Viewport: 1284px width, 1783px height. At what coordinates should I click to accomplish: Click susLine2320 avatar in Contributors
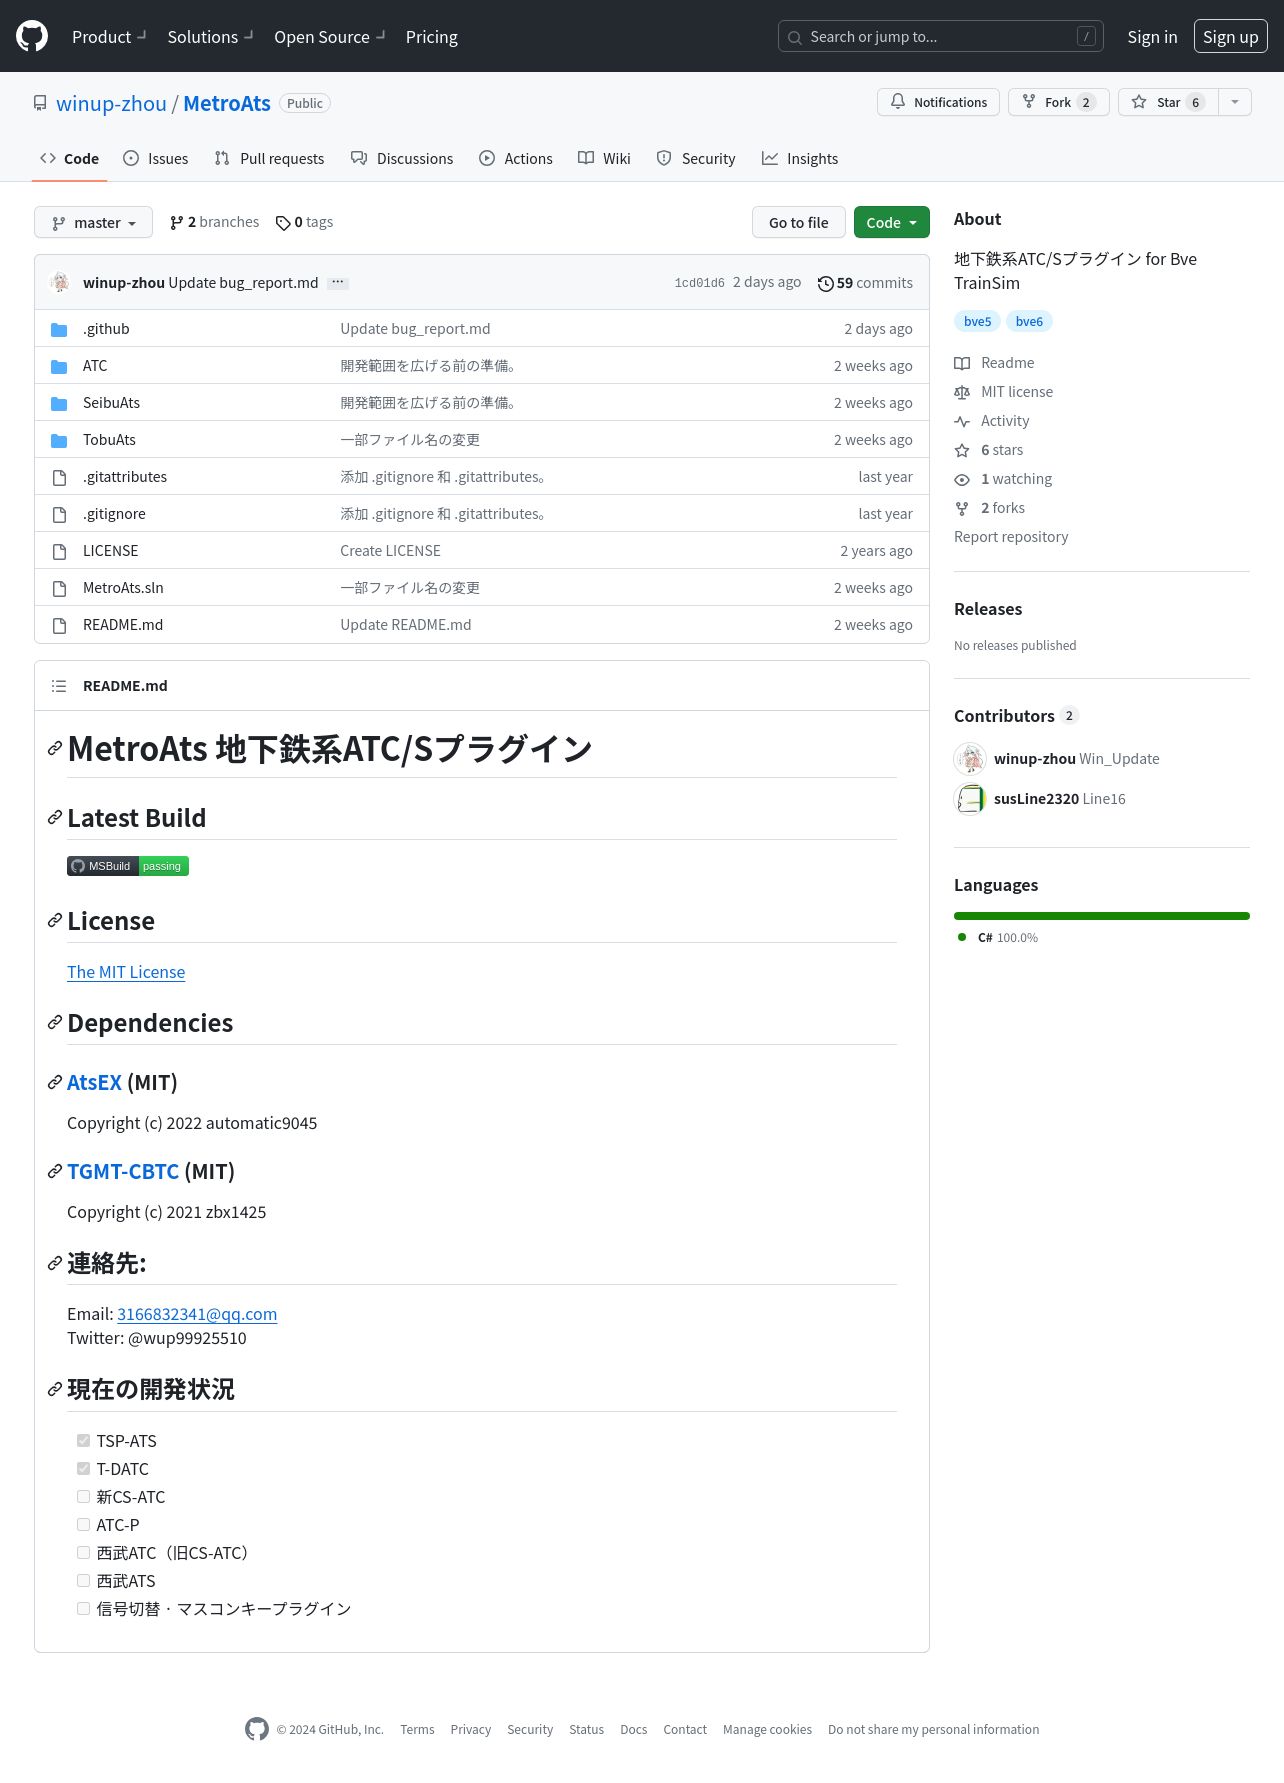pyautogui.click(x=970, y=799)
